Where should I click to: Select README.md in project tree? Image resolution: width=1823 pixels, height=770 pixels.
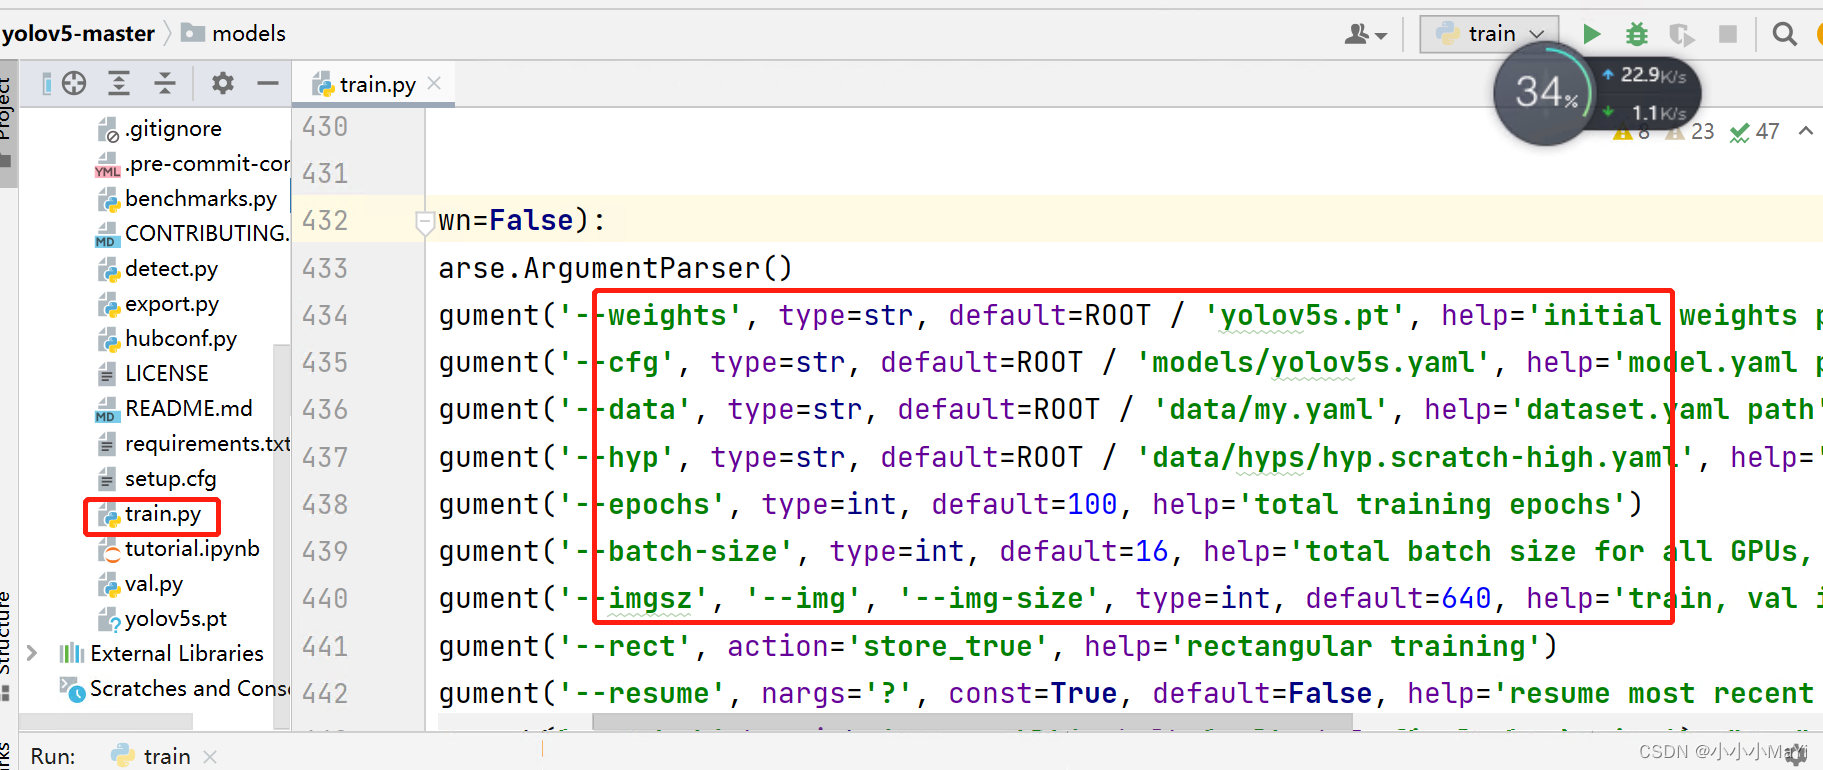click(x=174, y=409)
